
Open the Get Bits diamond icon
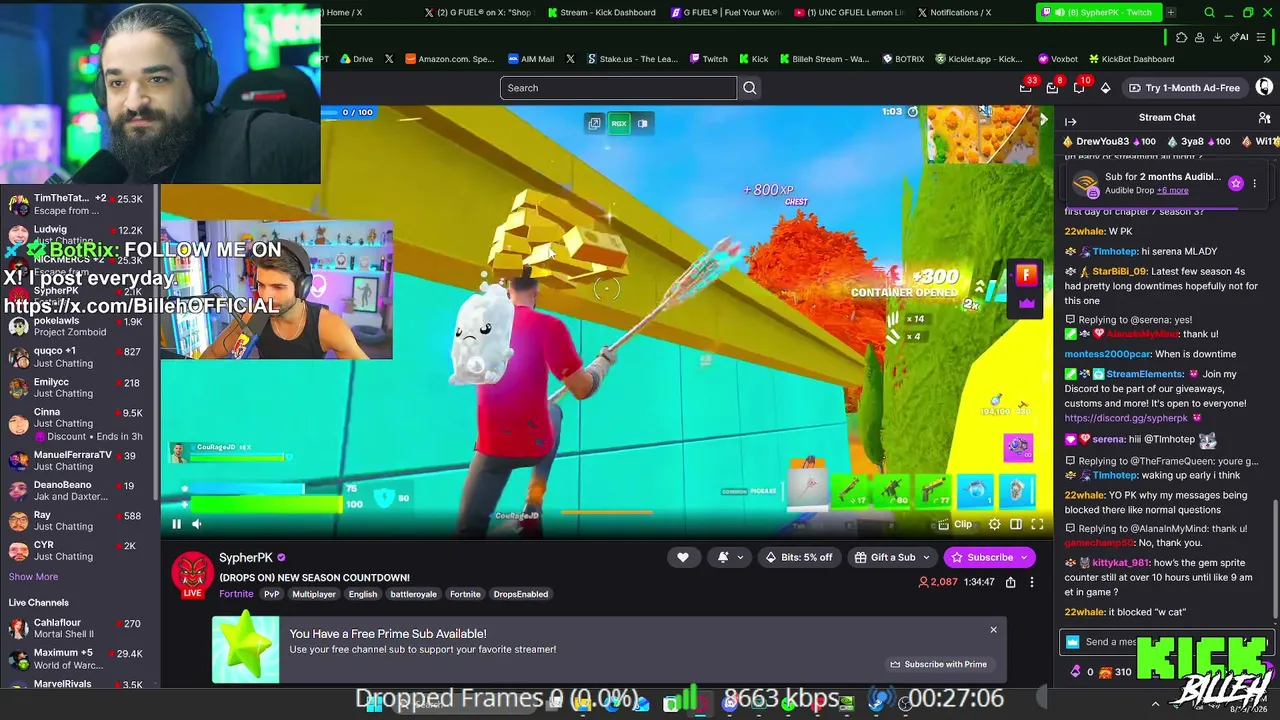[x=1105, y=88]
